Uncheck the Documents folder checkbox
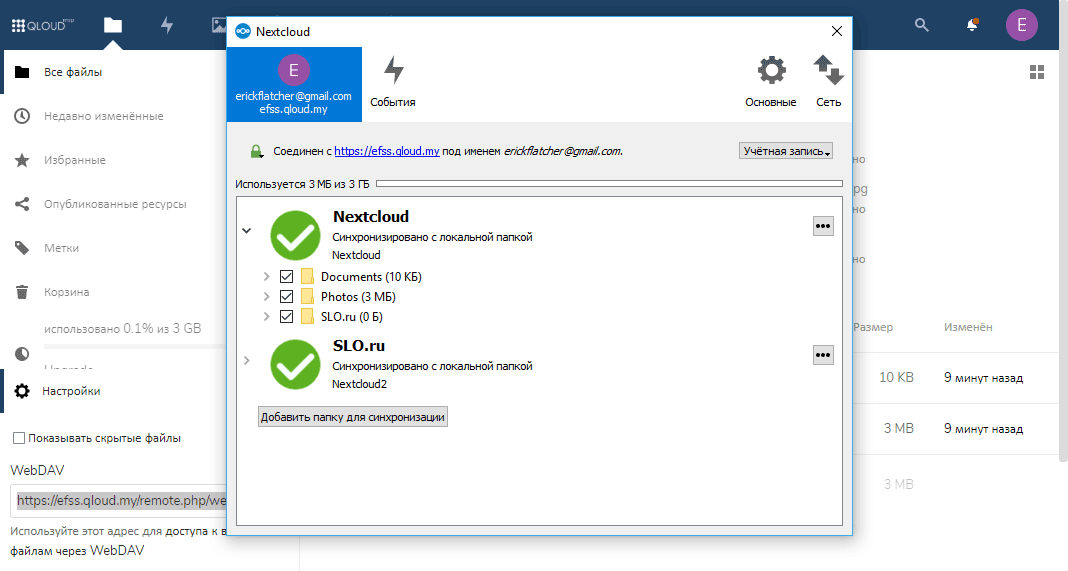This screenshot has height=571, width=1068. pos(287,277)
